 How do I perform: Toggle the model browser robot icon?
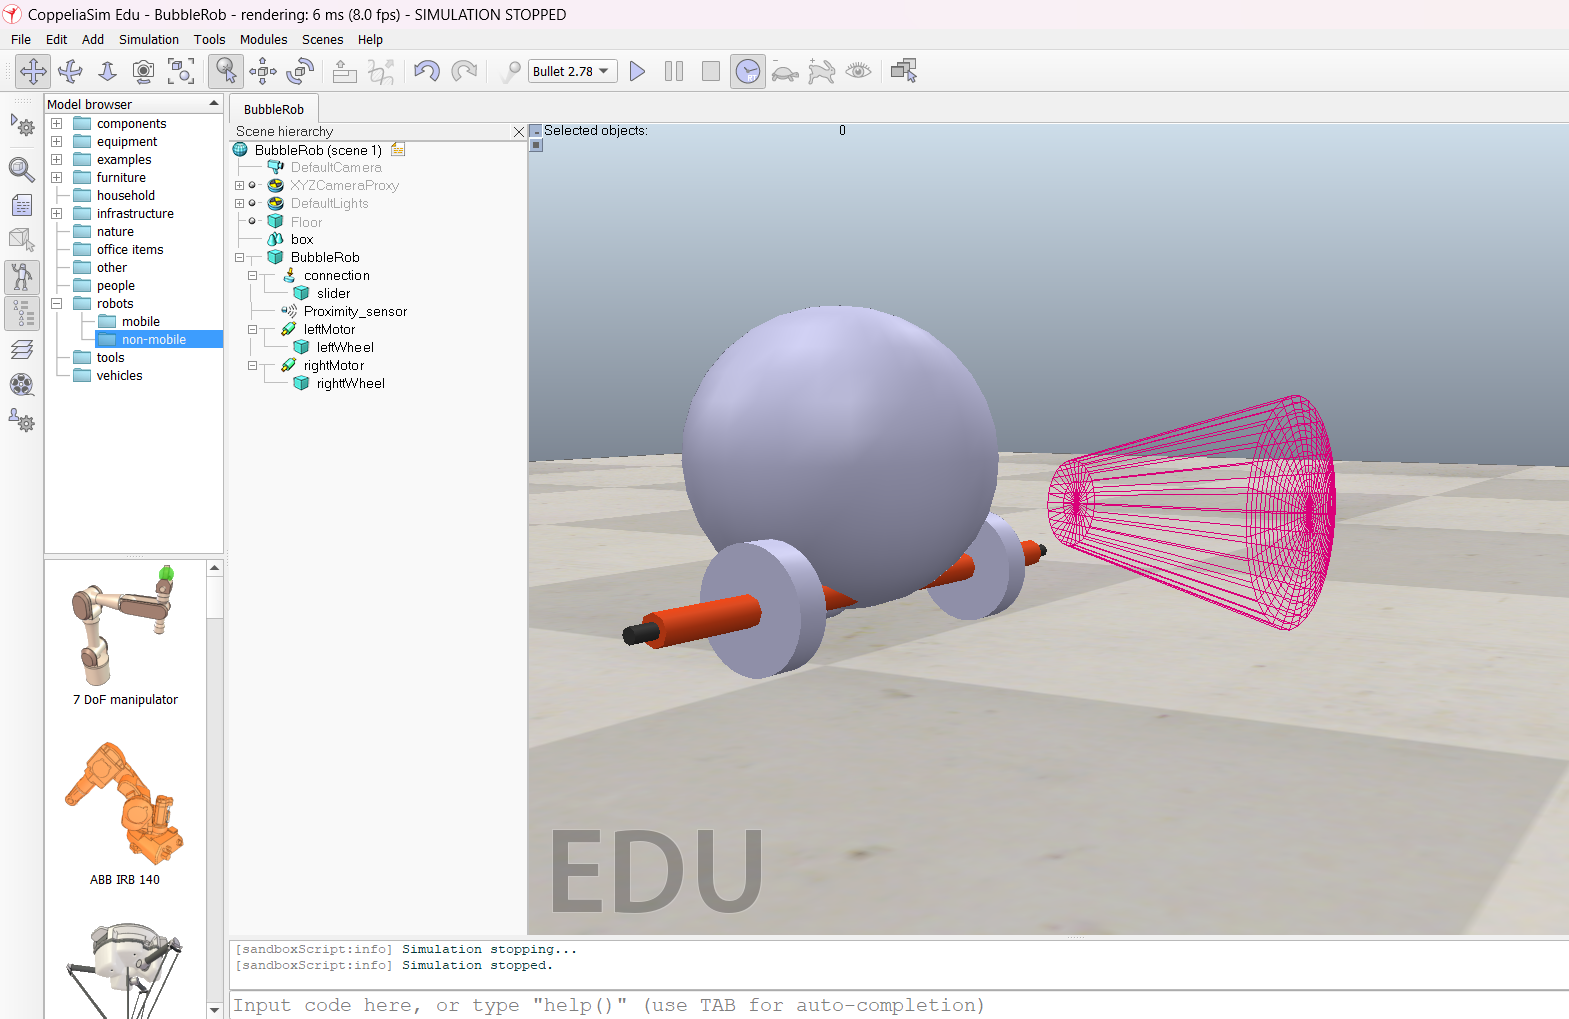pyautogui.click(x=22, y=277)
